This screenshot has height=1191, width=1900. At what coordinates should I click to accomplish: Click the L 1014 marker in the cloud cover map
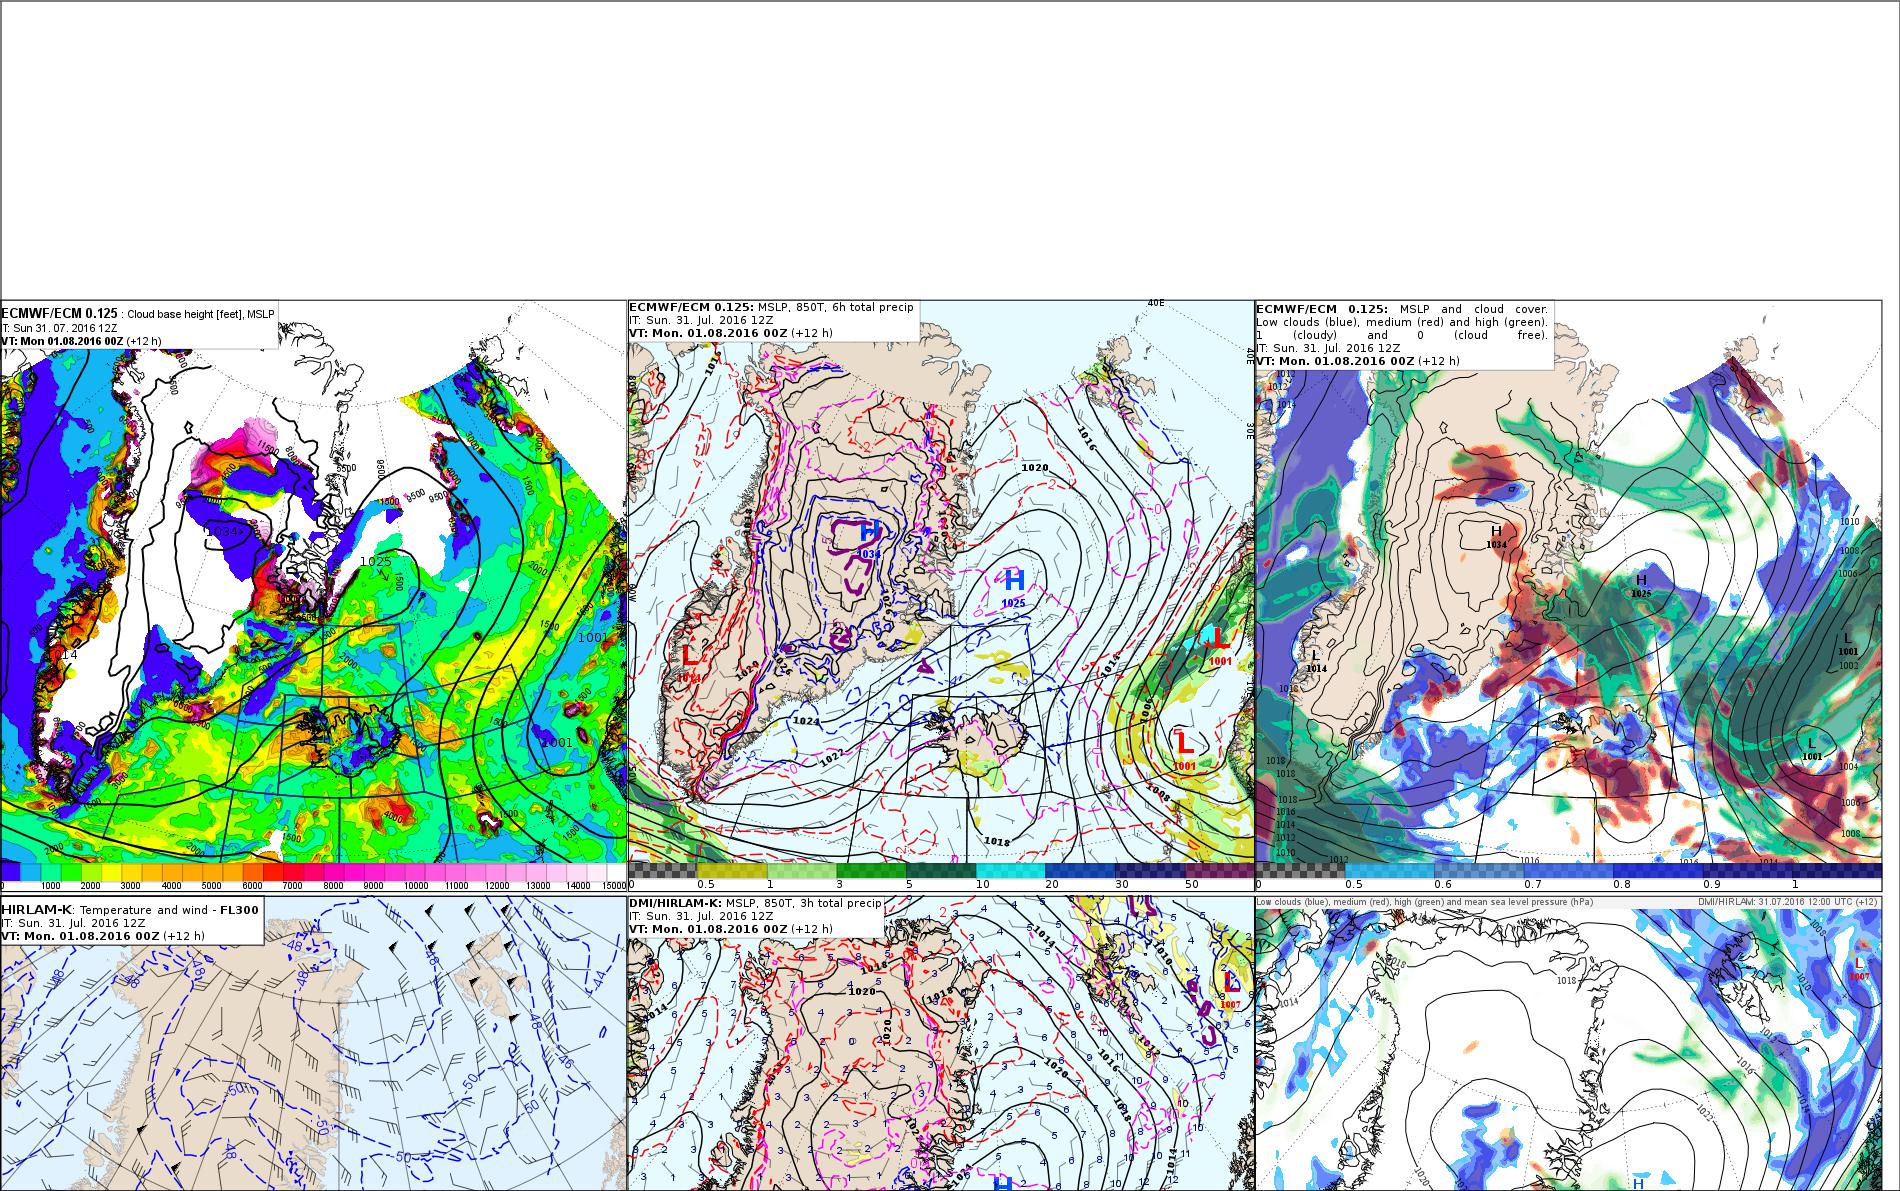[x=1316, y=660]
